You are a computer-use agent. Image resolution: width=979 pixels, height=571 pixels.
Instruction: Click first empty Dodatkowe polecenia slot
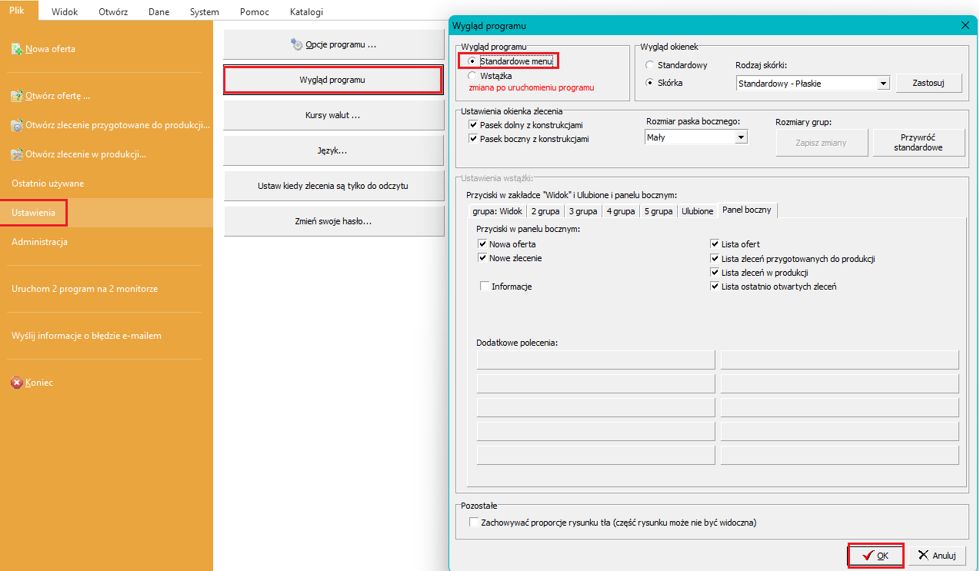596,360
